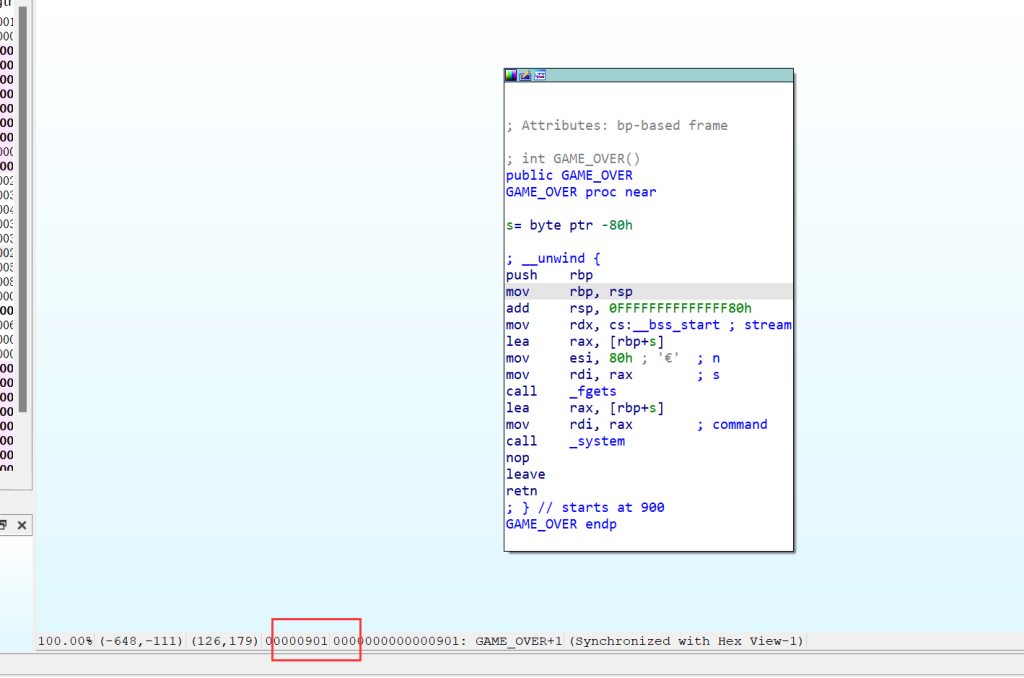Close the docked panel with X button
Screen dimensions: 1024x678
tap(22, 525)
